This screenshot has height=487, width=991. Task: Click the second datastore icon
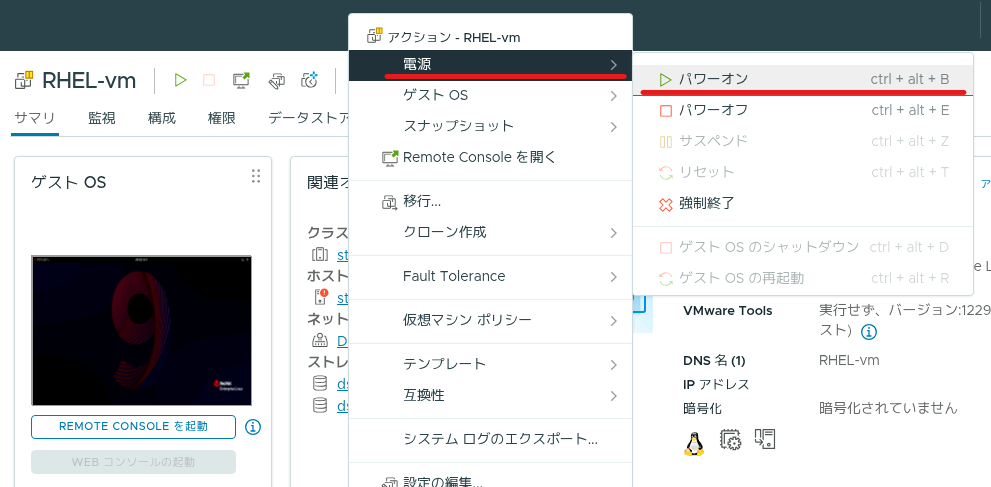[x=320, y=405]
